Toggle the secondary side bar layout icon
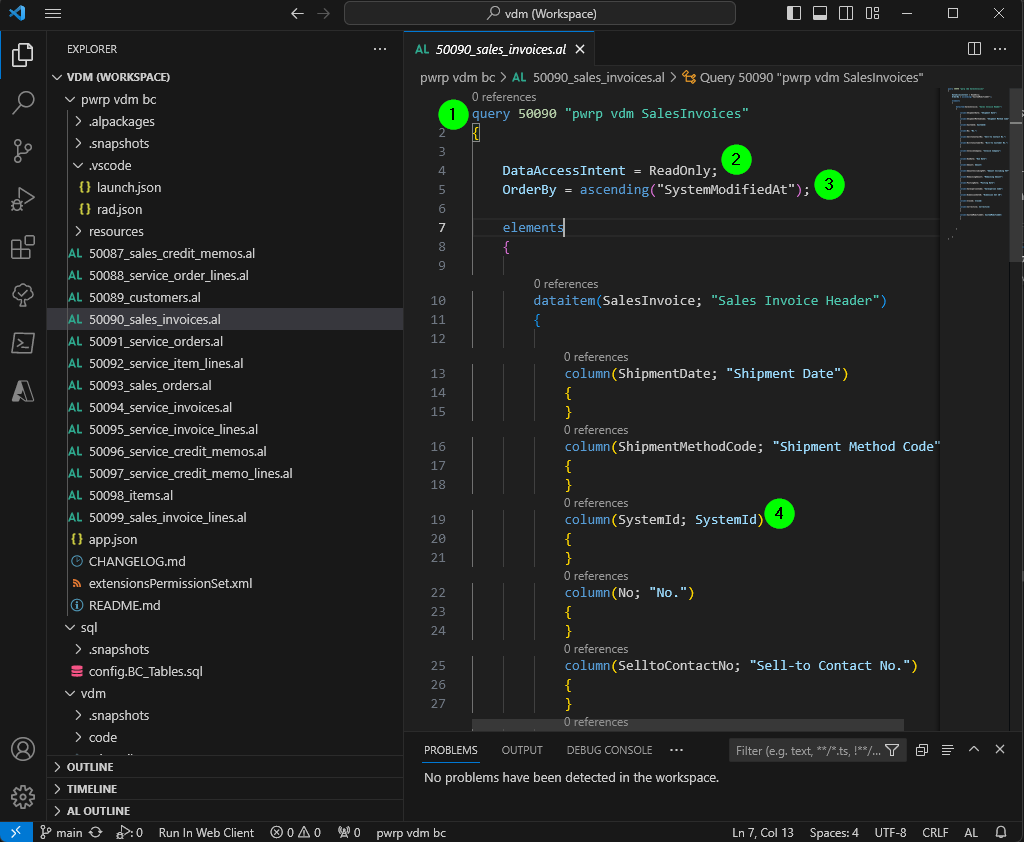Screen dimensions: 1024x842 (x=846, y=13)
